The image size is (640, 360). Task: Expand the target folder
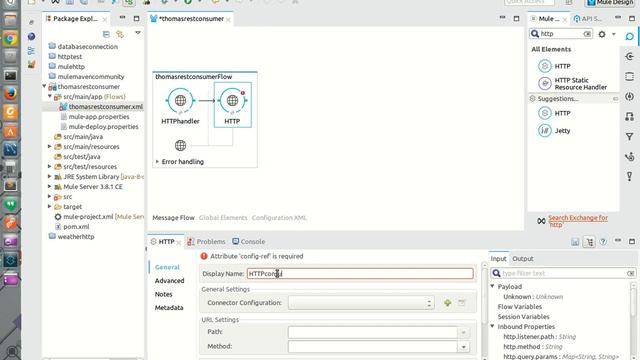pos(50,206)
